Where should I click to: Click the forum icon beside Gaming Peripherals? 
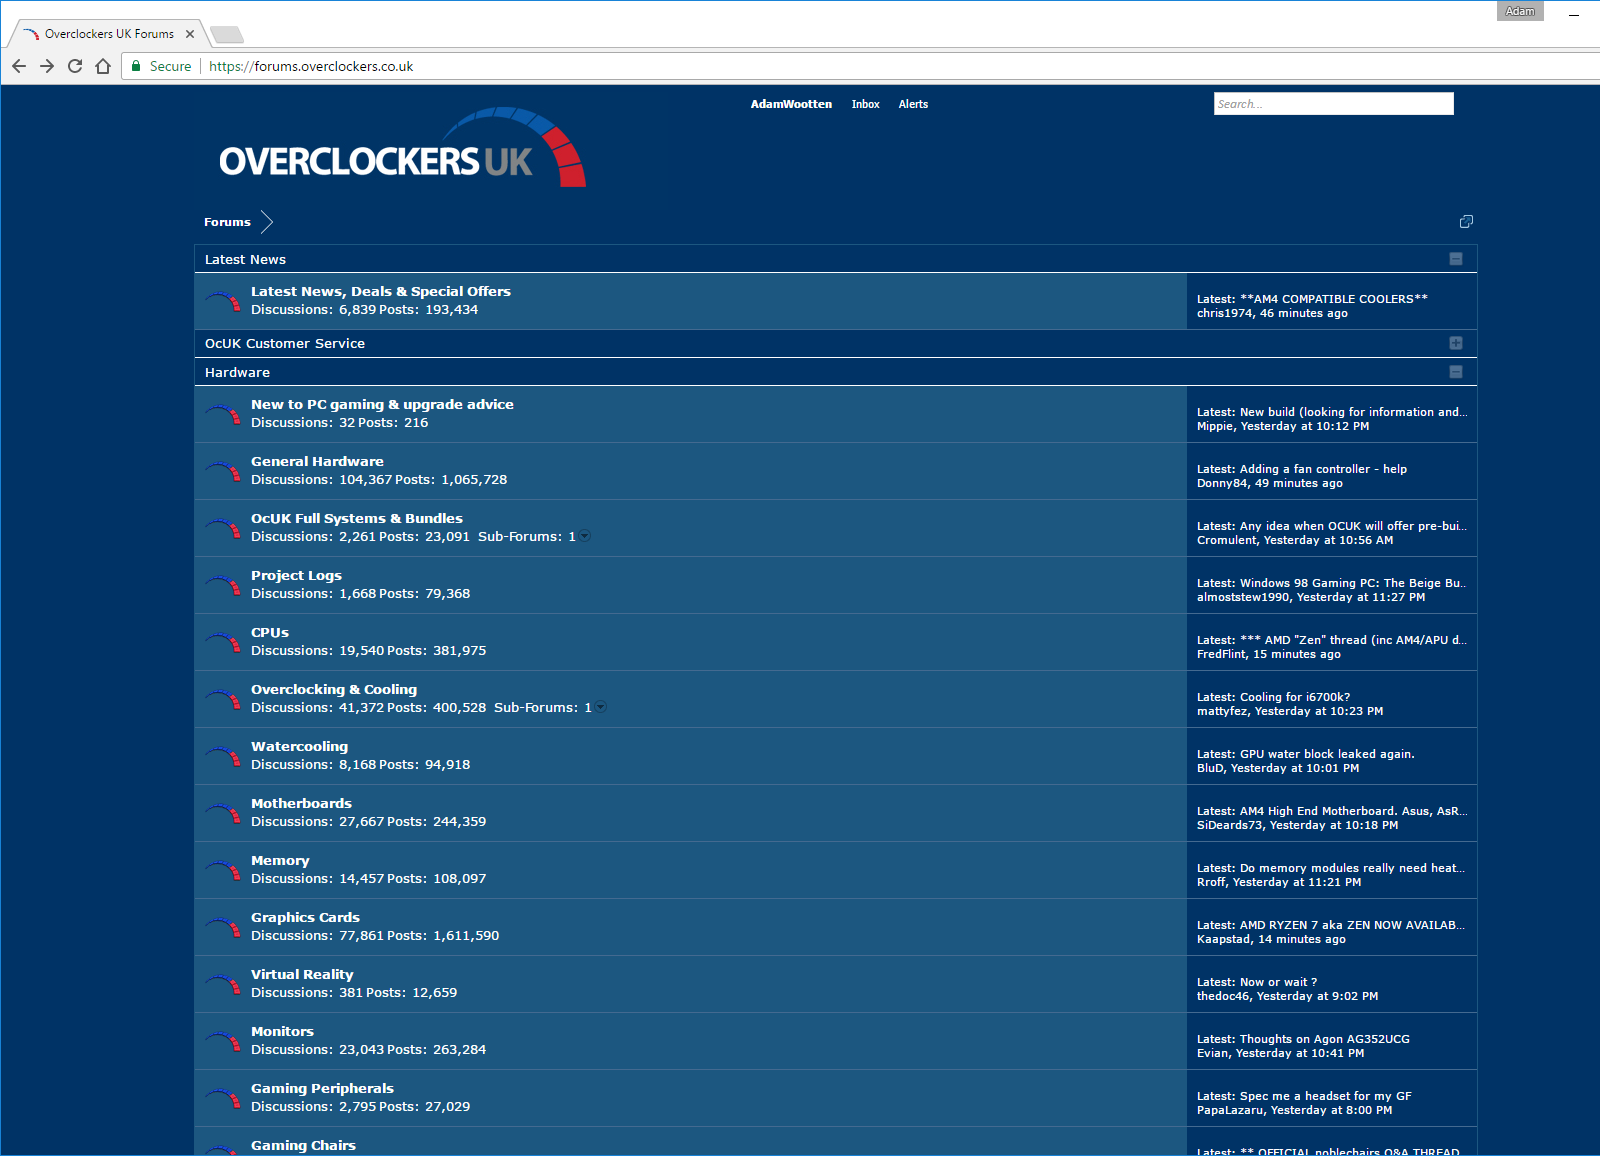click(223, 1098)
